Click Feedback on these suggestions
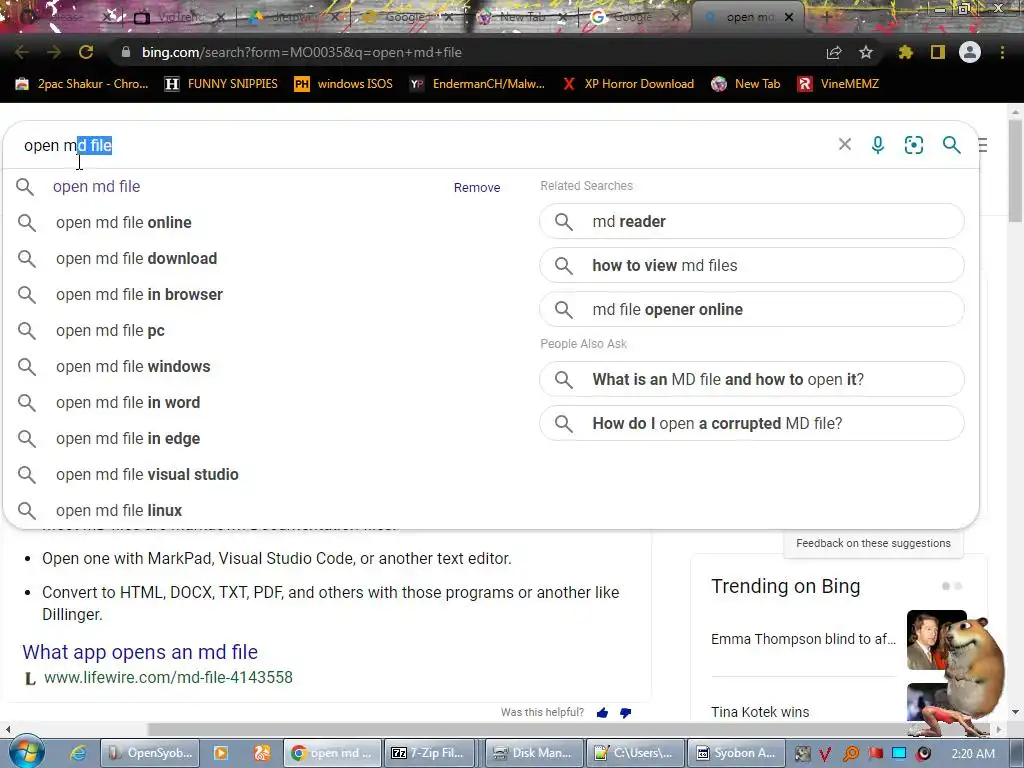Viewport: 1024px width, 768px height. [x=873, y=543]
